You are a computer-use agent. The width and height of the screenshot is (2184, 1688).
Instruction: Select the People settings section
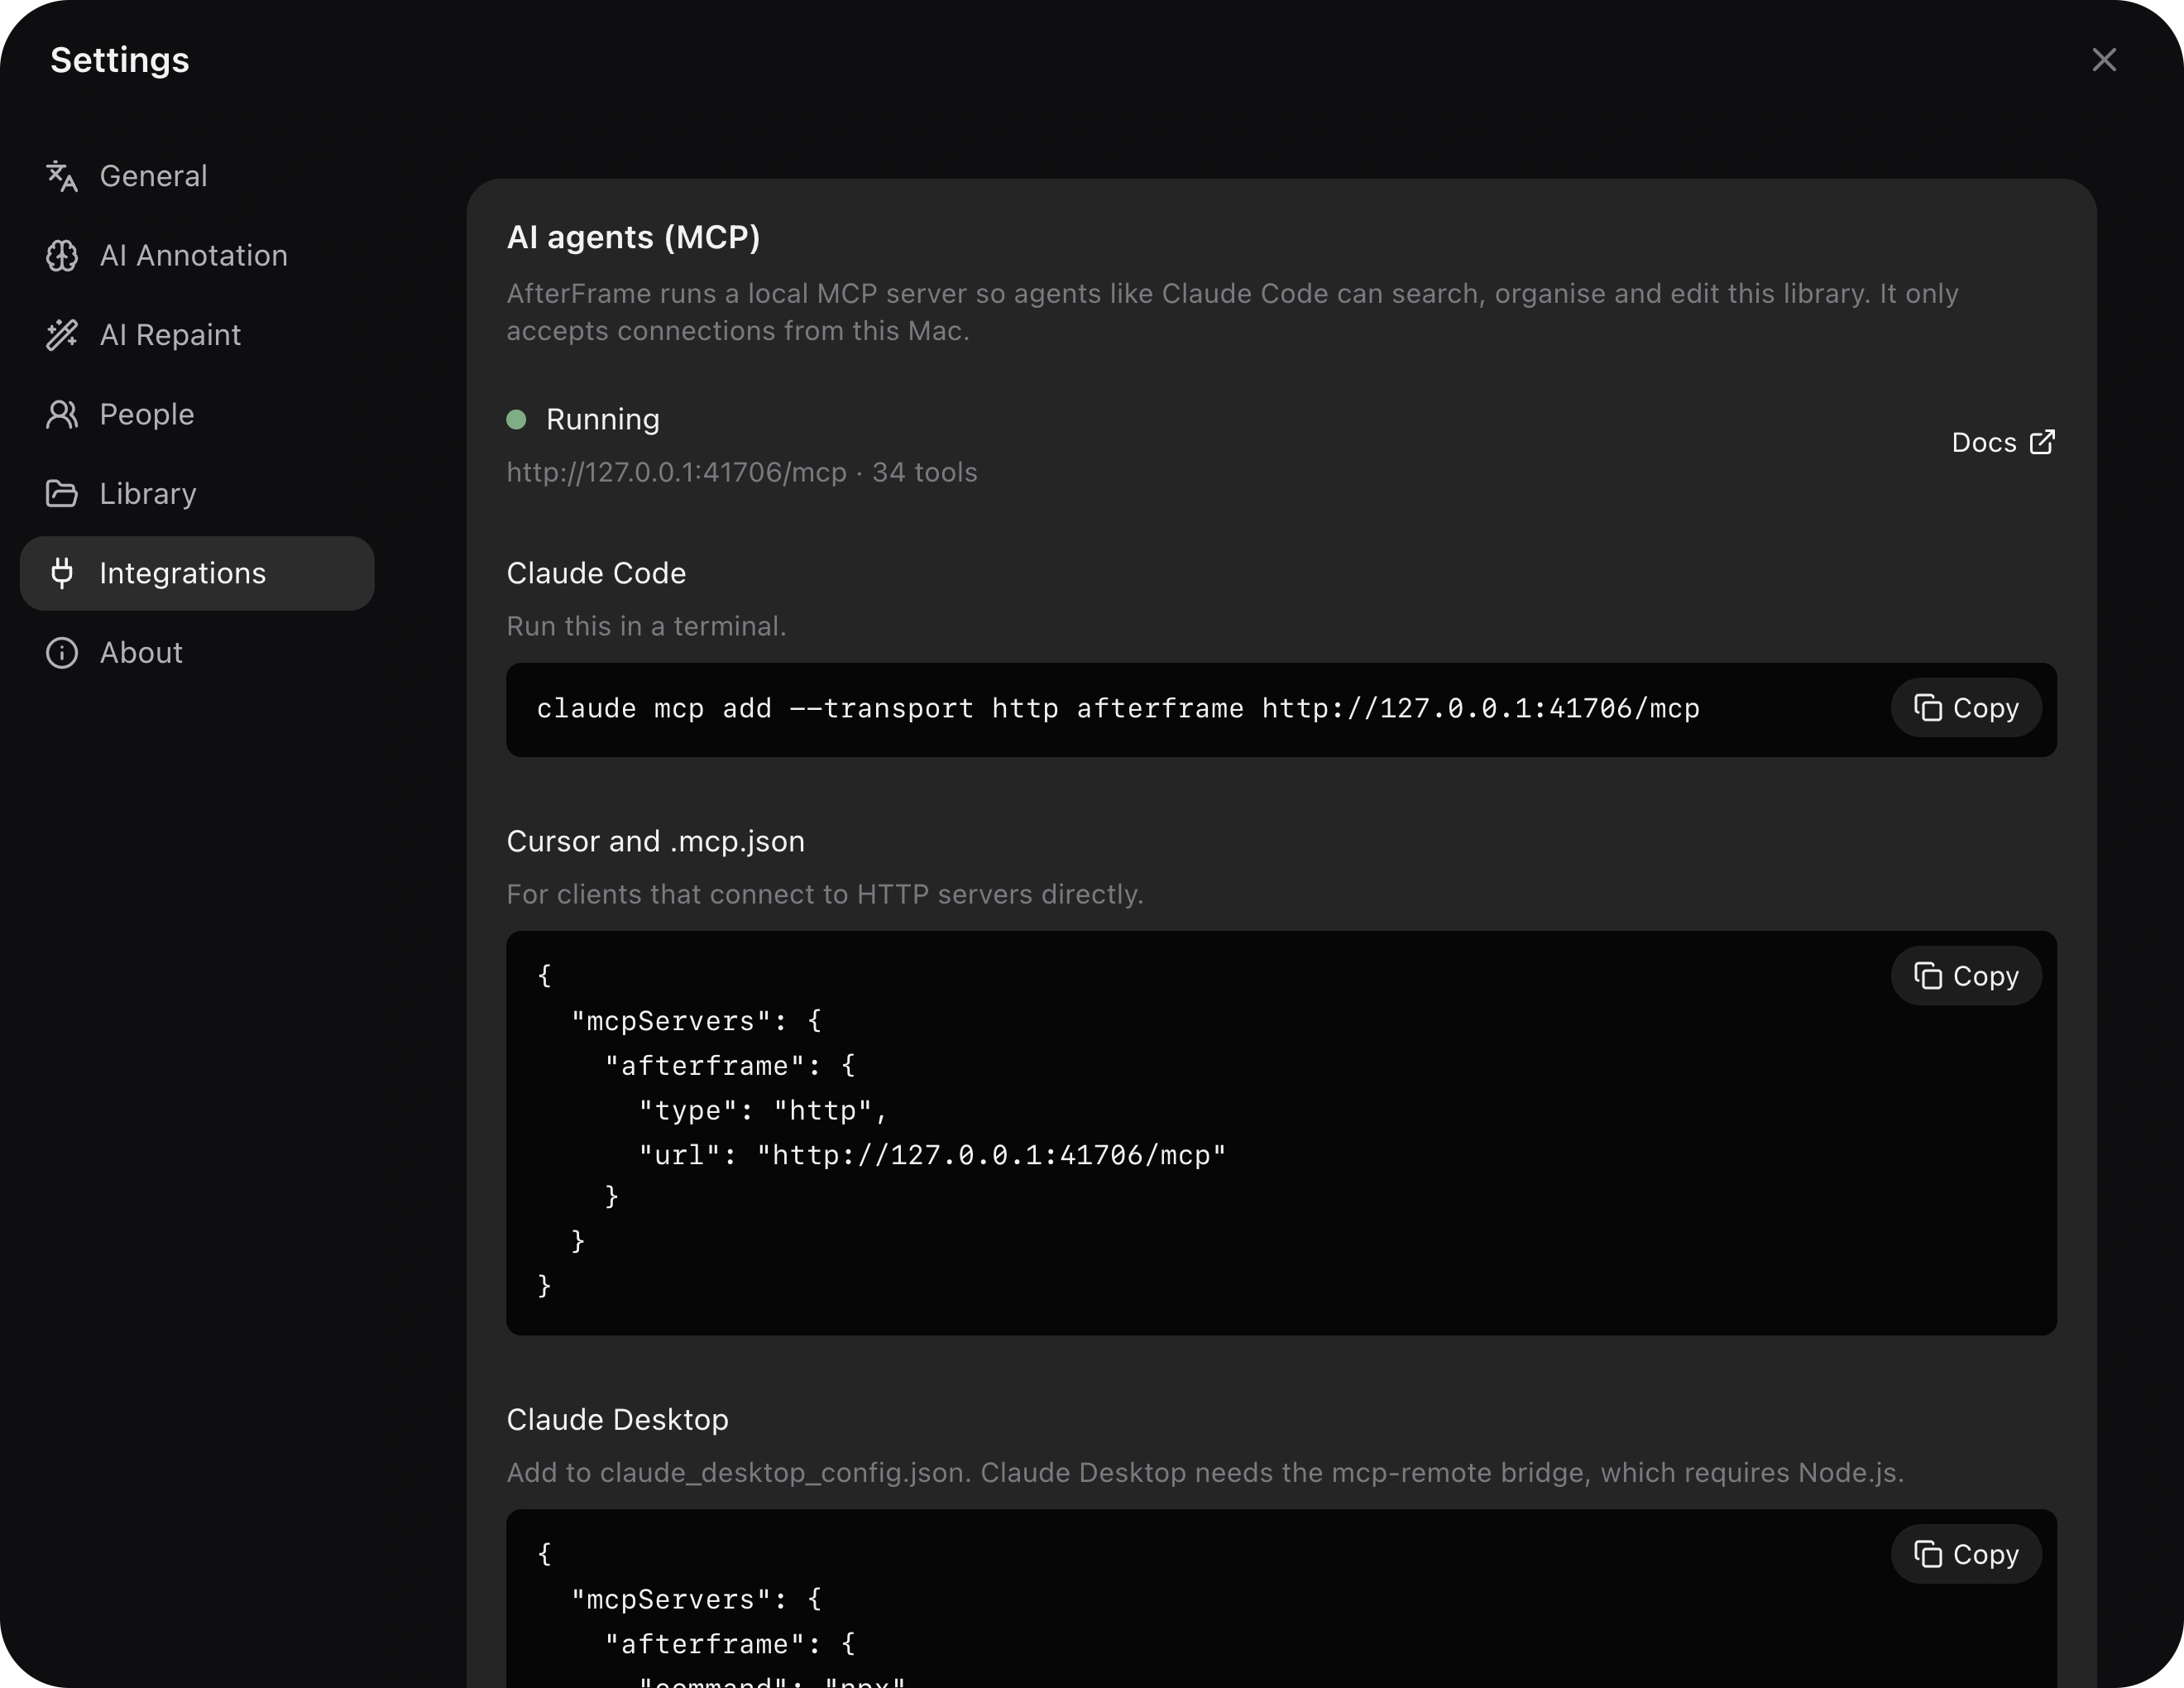click(x=197, y=414)
